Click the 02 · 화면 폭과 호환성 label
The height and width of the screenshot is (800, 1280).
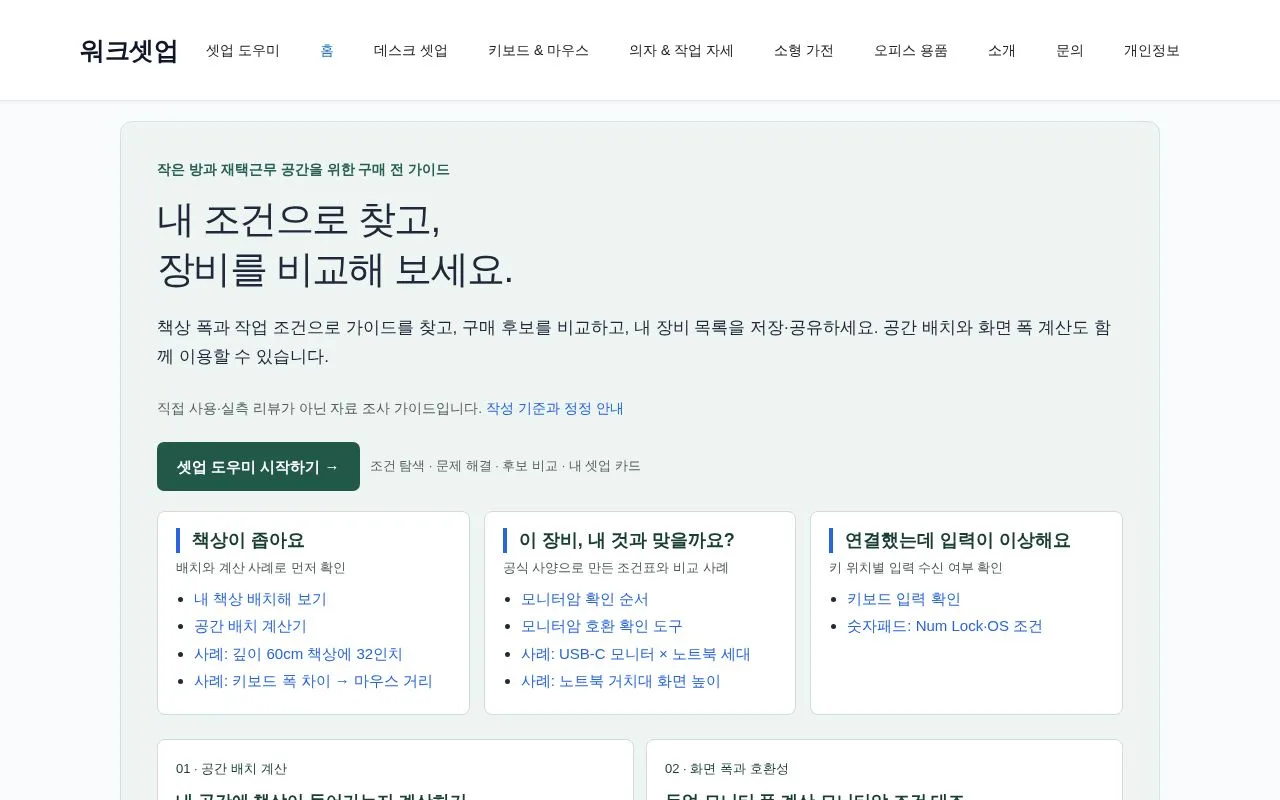727,769
